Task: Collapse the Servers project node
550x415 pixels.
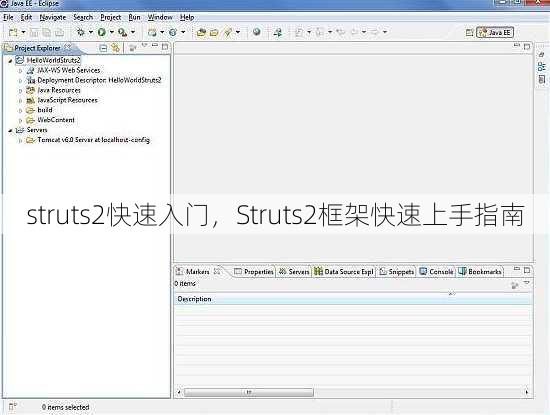Action: click(10, 130)
